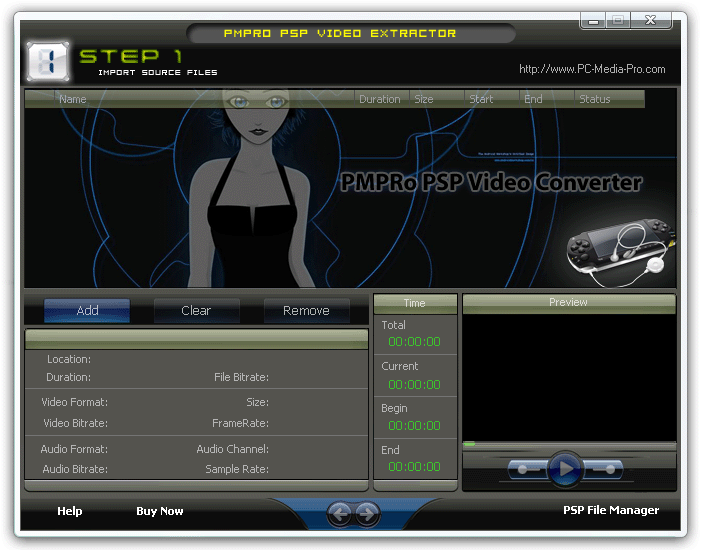This screenshot has height=550, width=701.
Task: Click the Begin time value
Action: click(414, 425)
